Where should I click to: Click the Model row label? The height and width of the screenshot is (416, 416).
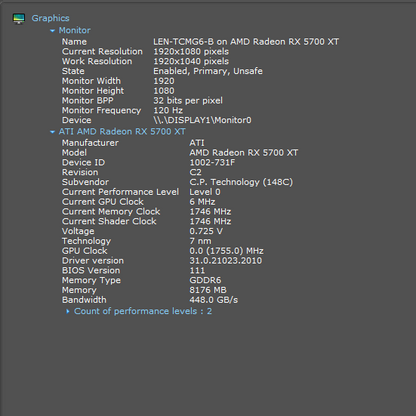coord(74,153)
